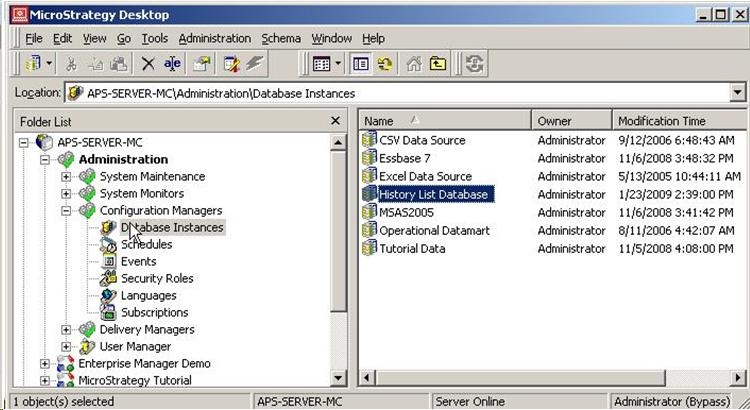Expand the System Maintenance tree node
This screenshot has height=410, width=750.
pyautogui.click(x=67, y=177)
